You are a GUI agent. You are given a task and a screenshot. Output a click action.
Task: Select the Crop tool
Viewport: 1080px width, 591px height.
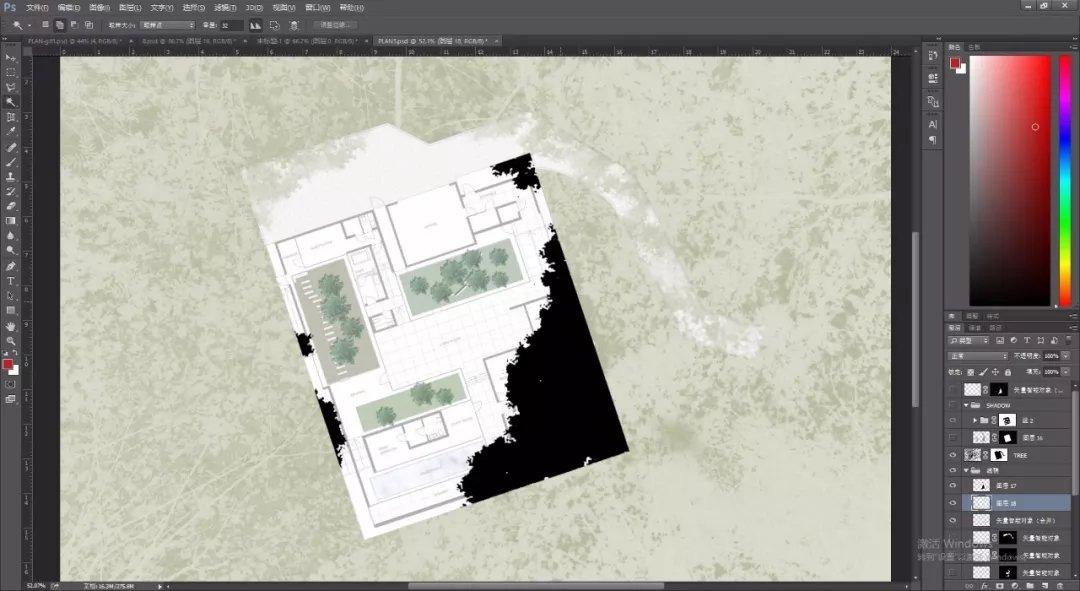[x=10, y=118]
